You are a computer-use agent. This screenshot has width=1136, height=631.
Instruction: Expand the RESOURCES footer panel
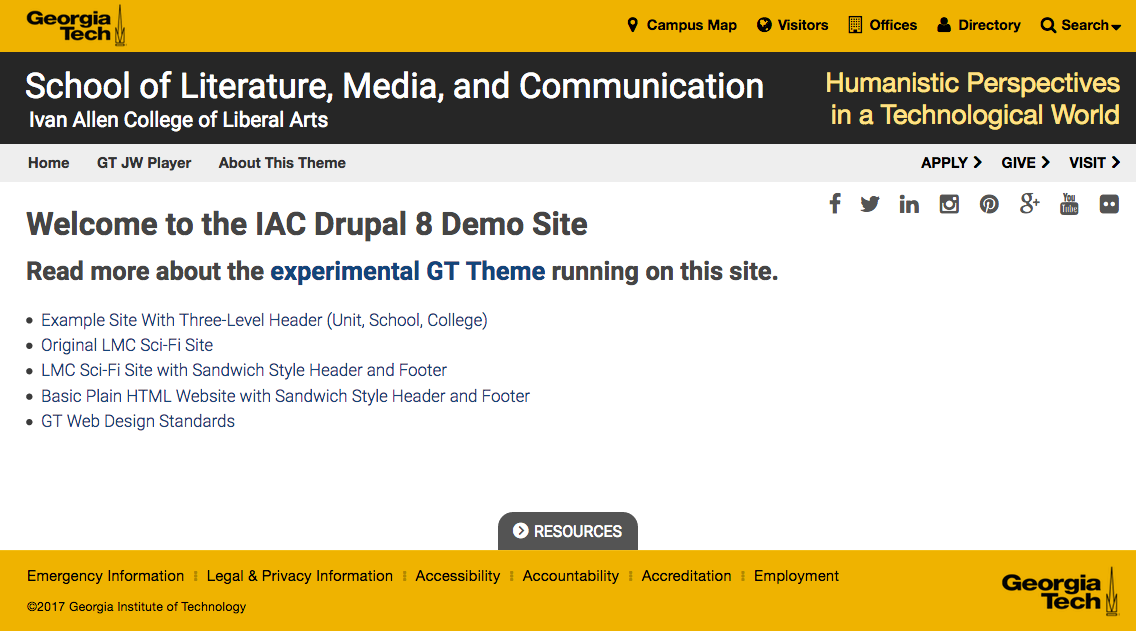click(x=567, y=531)
